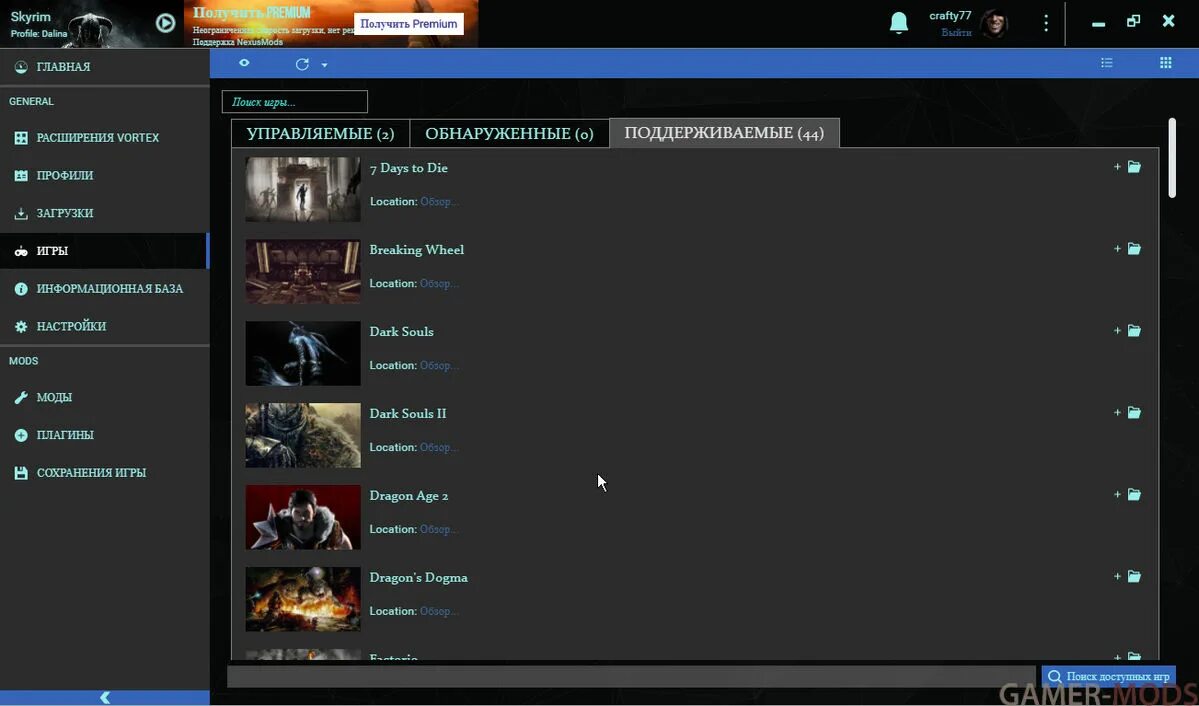This screenshot has width=1199, height=706.
Task: Collapse the sidebar with bottom chevron
Action: click(105, 698)
